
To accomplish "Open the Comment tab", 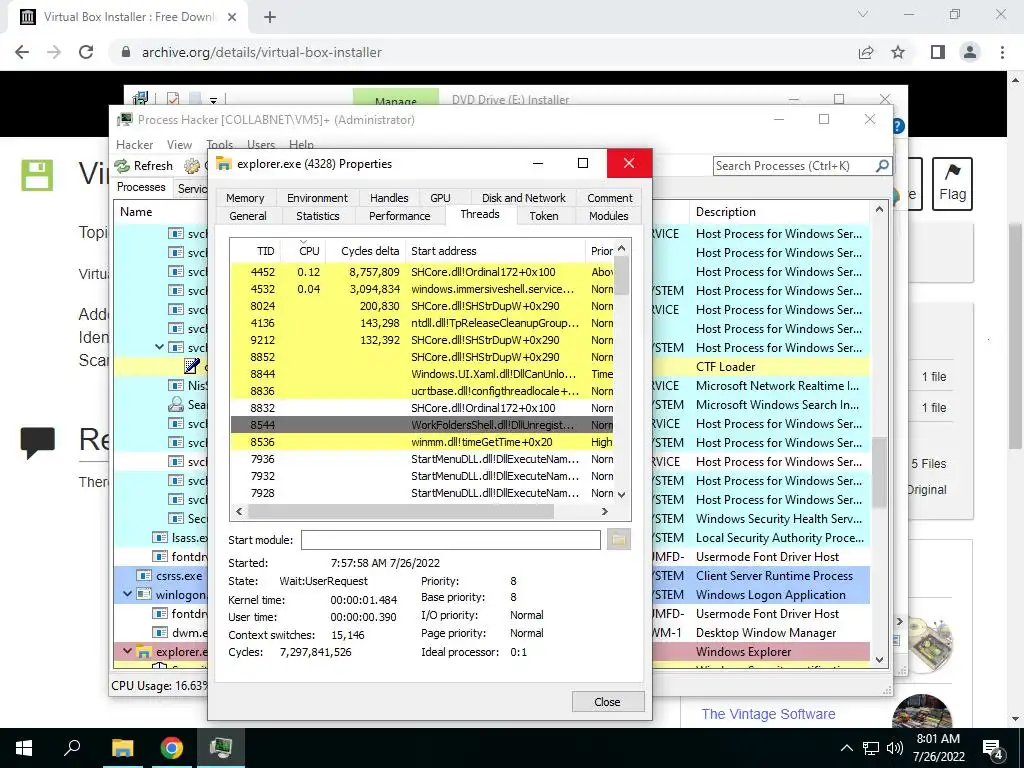I will pyautogui.click(x=609, y=198).
